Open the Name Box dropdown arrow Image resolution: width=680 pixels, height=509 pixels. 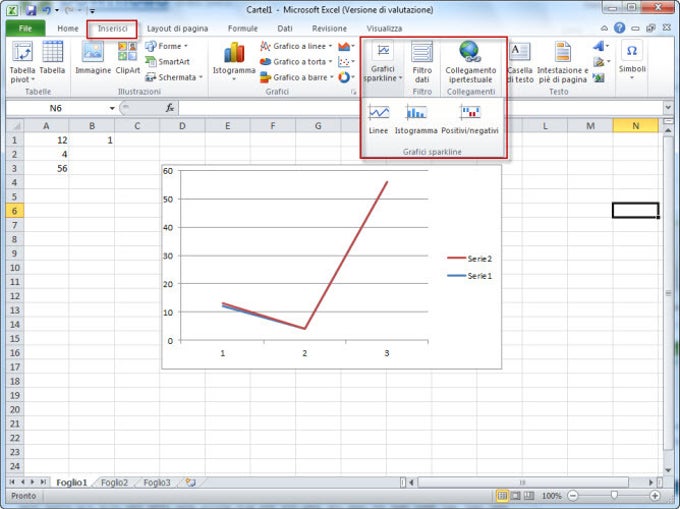click(x=112, y=108)
